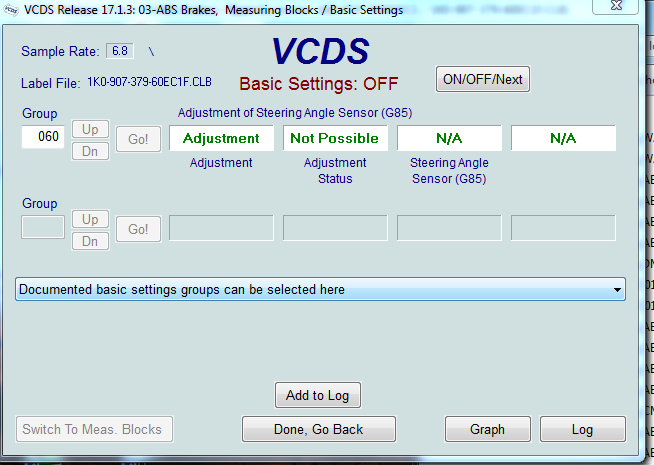Click the N/A field above Steering Angle Sensor

click(x=449, y=138)
